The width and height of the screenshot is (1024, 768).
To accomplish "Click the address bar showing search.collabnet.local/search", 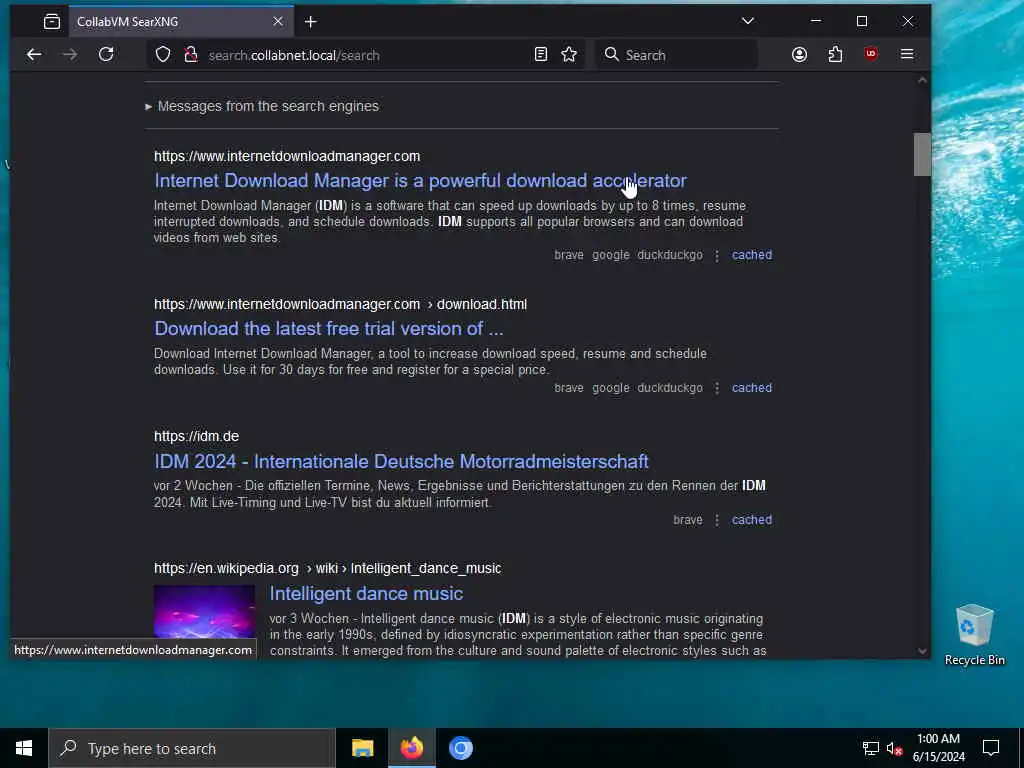I will click(366, 55).
